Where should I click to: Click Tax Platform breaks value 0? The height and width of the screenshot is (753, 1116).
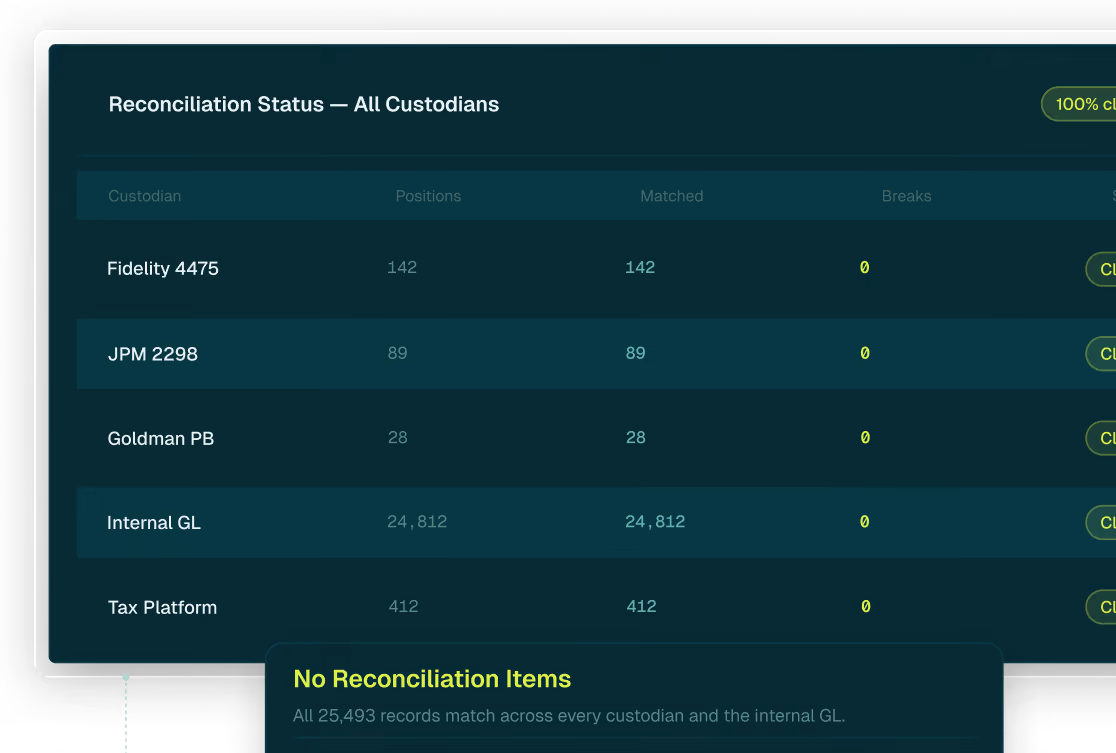click(x=865, y=606)
